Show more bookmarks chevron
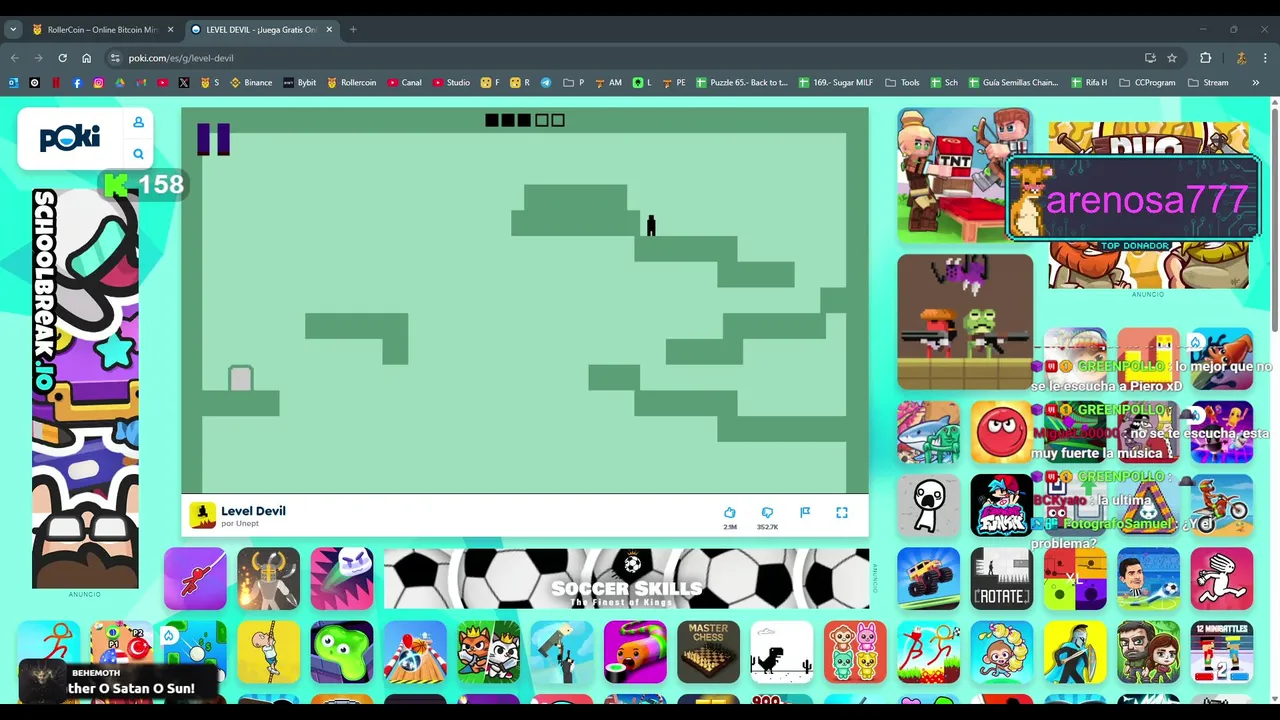Screen dimensions: 1280x720 pyautogui.click(x=1255, y=83)
